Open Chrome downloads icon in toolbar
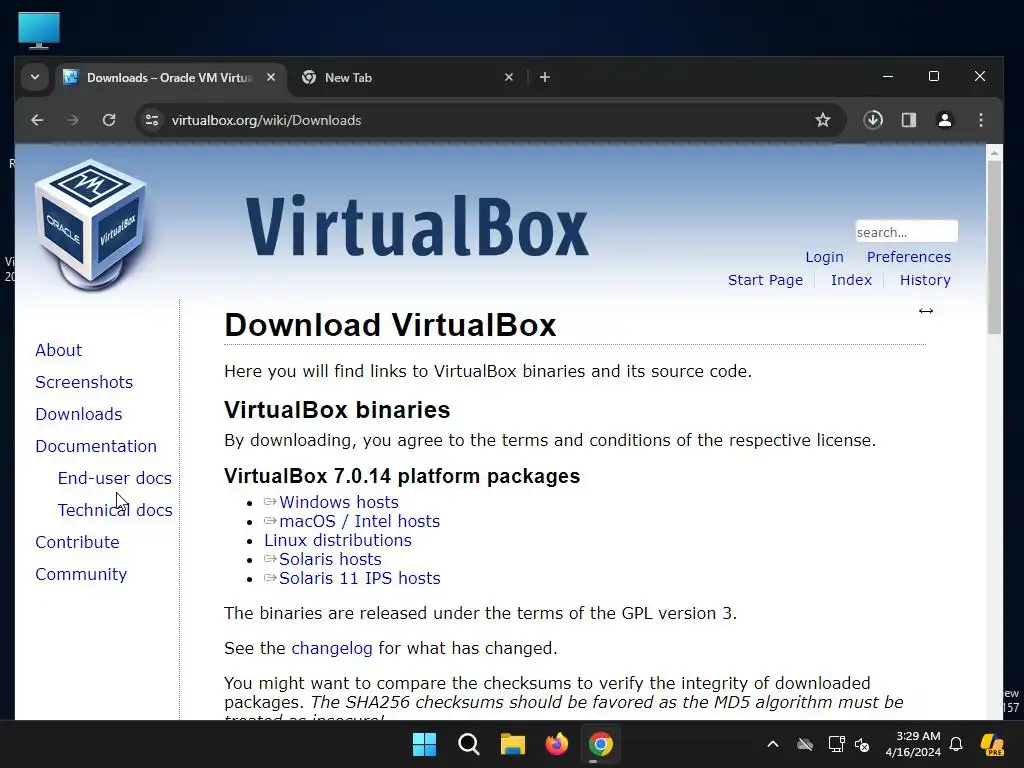This screenshot has height=768, width=1024. click(x=873, y=120)
